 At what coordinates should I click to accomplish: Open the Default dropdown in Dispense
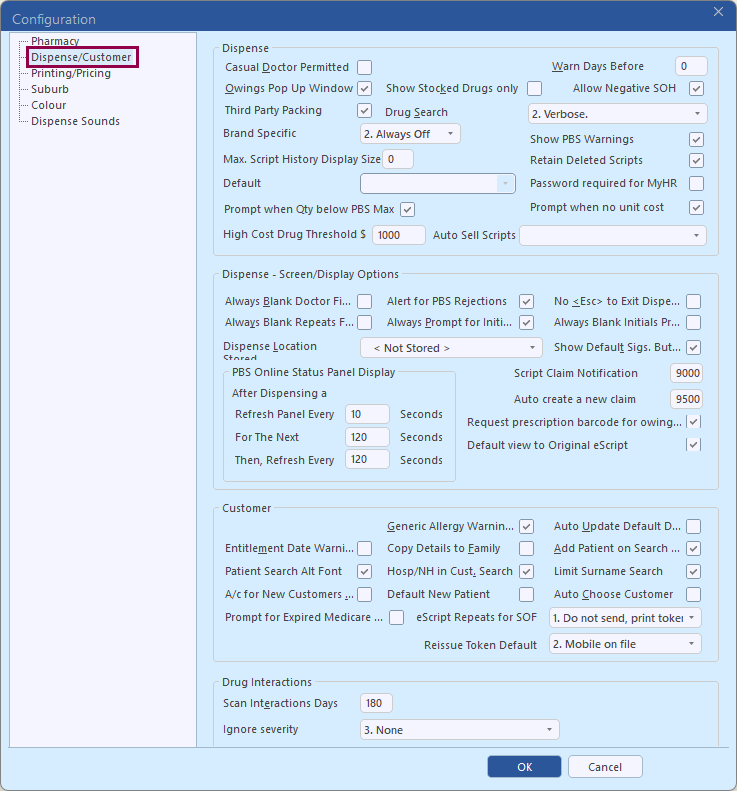click(438, 184)
